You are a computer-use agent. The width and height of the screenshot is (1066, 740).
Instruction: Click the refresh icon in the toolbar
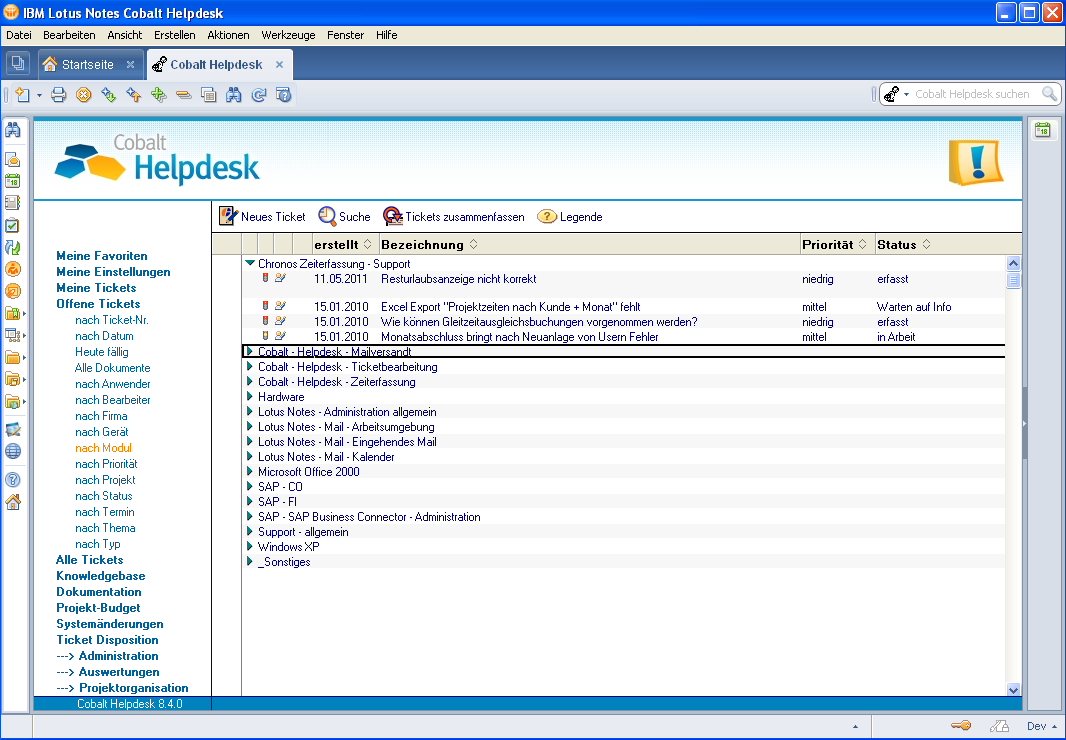(x=258, y=95)
